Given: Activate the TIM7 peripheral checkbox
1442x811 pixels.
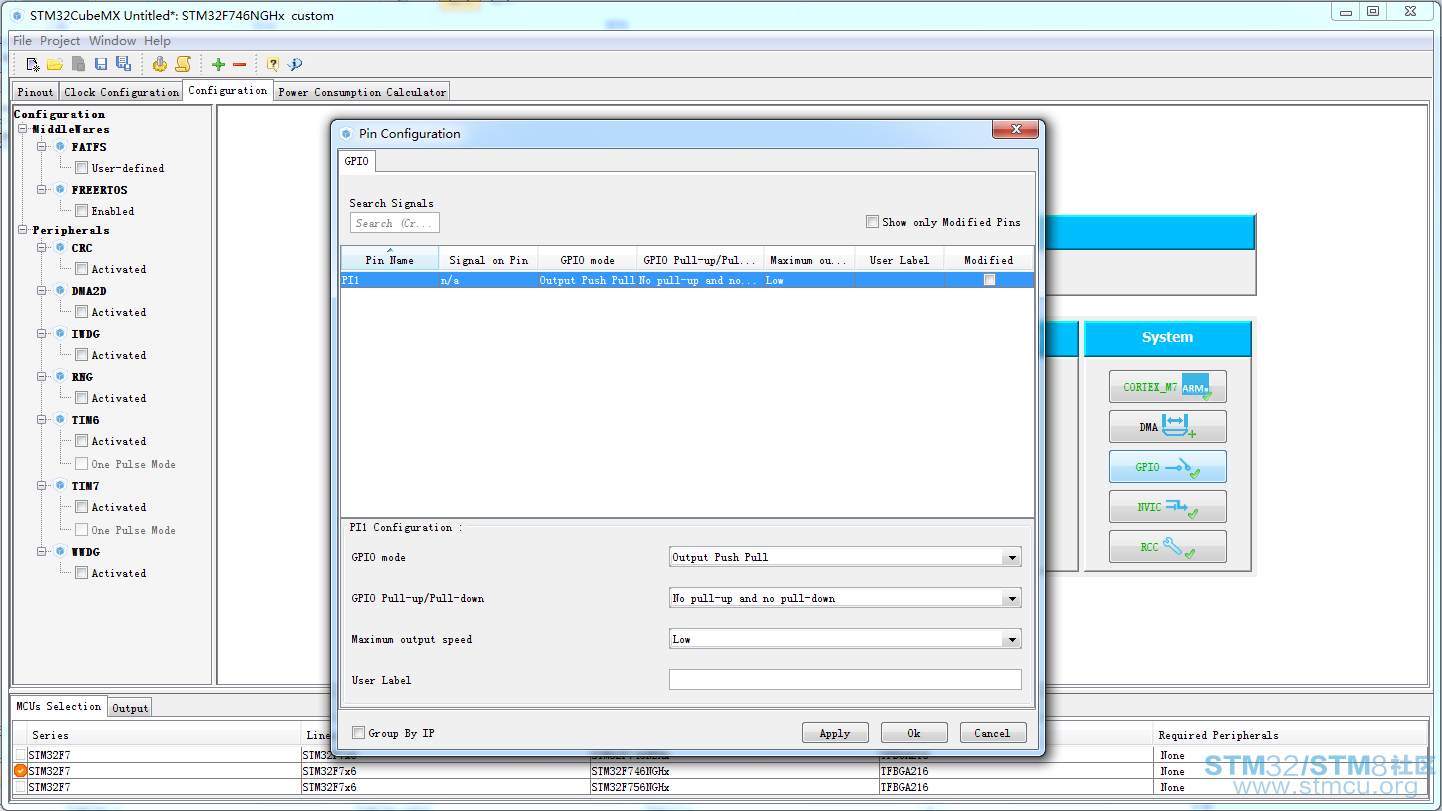Looking at the screenshot, I should [x=82, y=507].
